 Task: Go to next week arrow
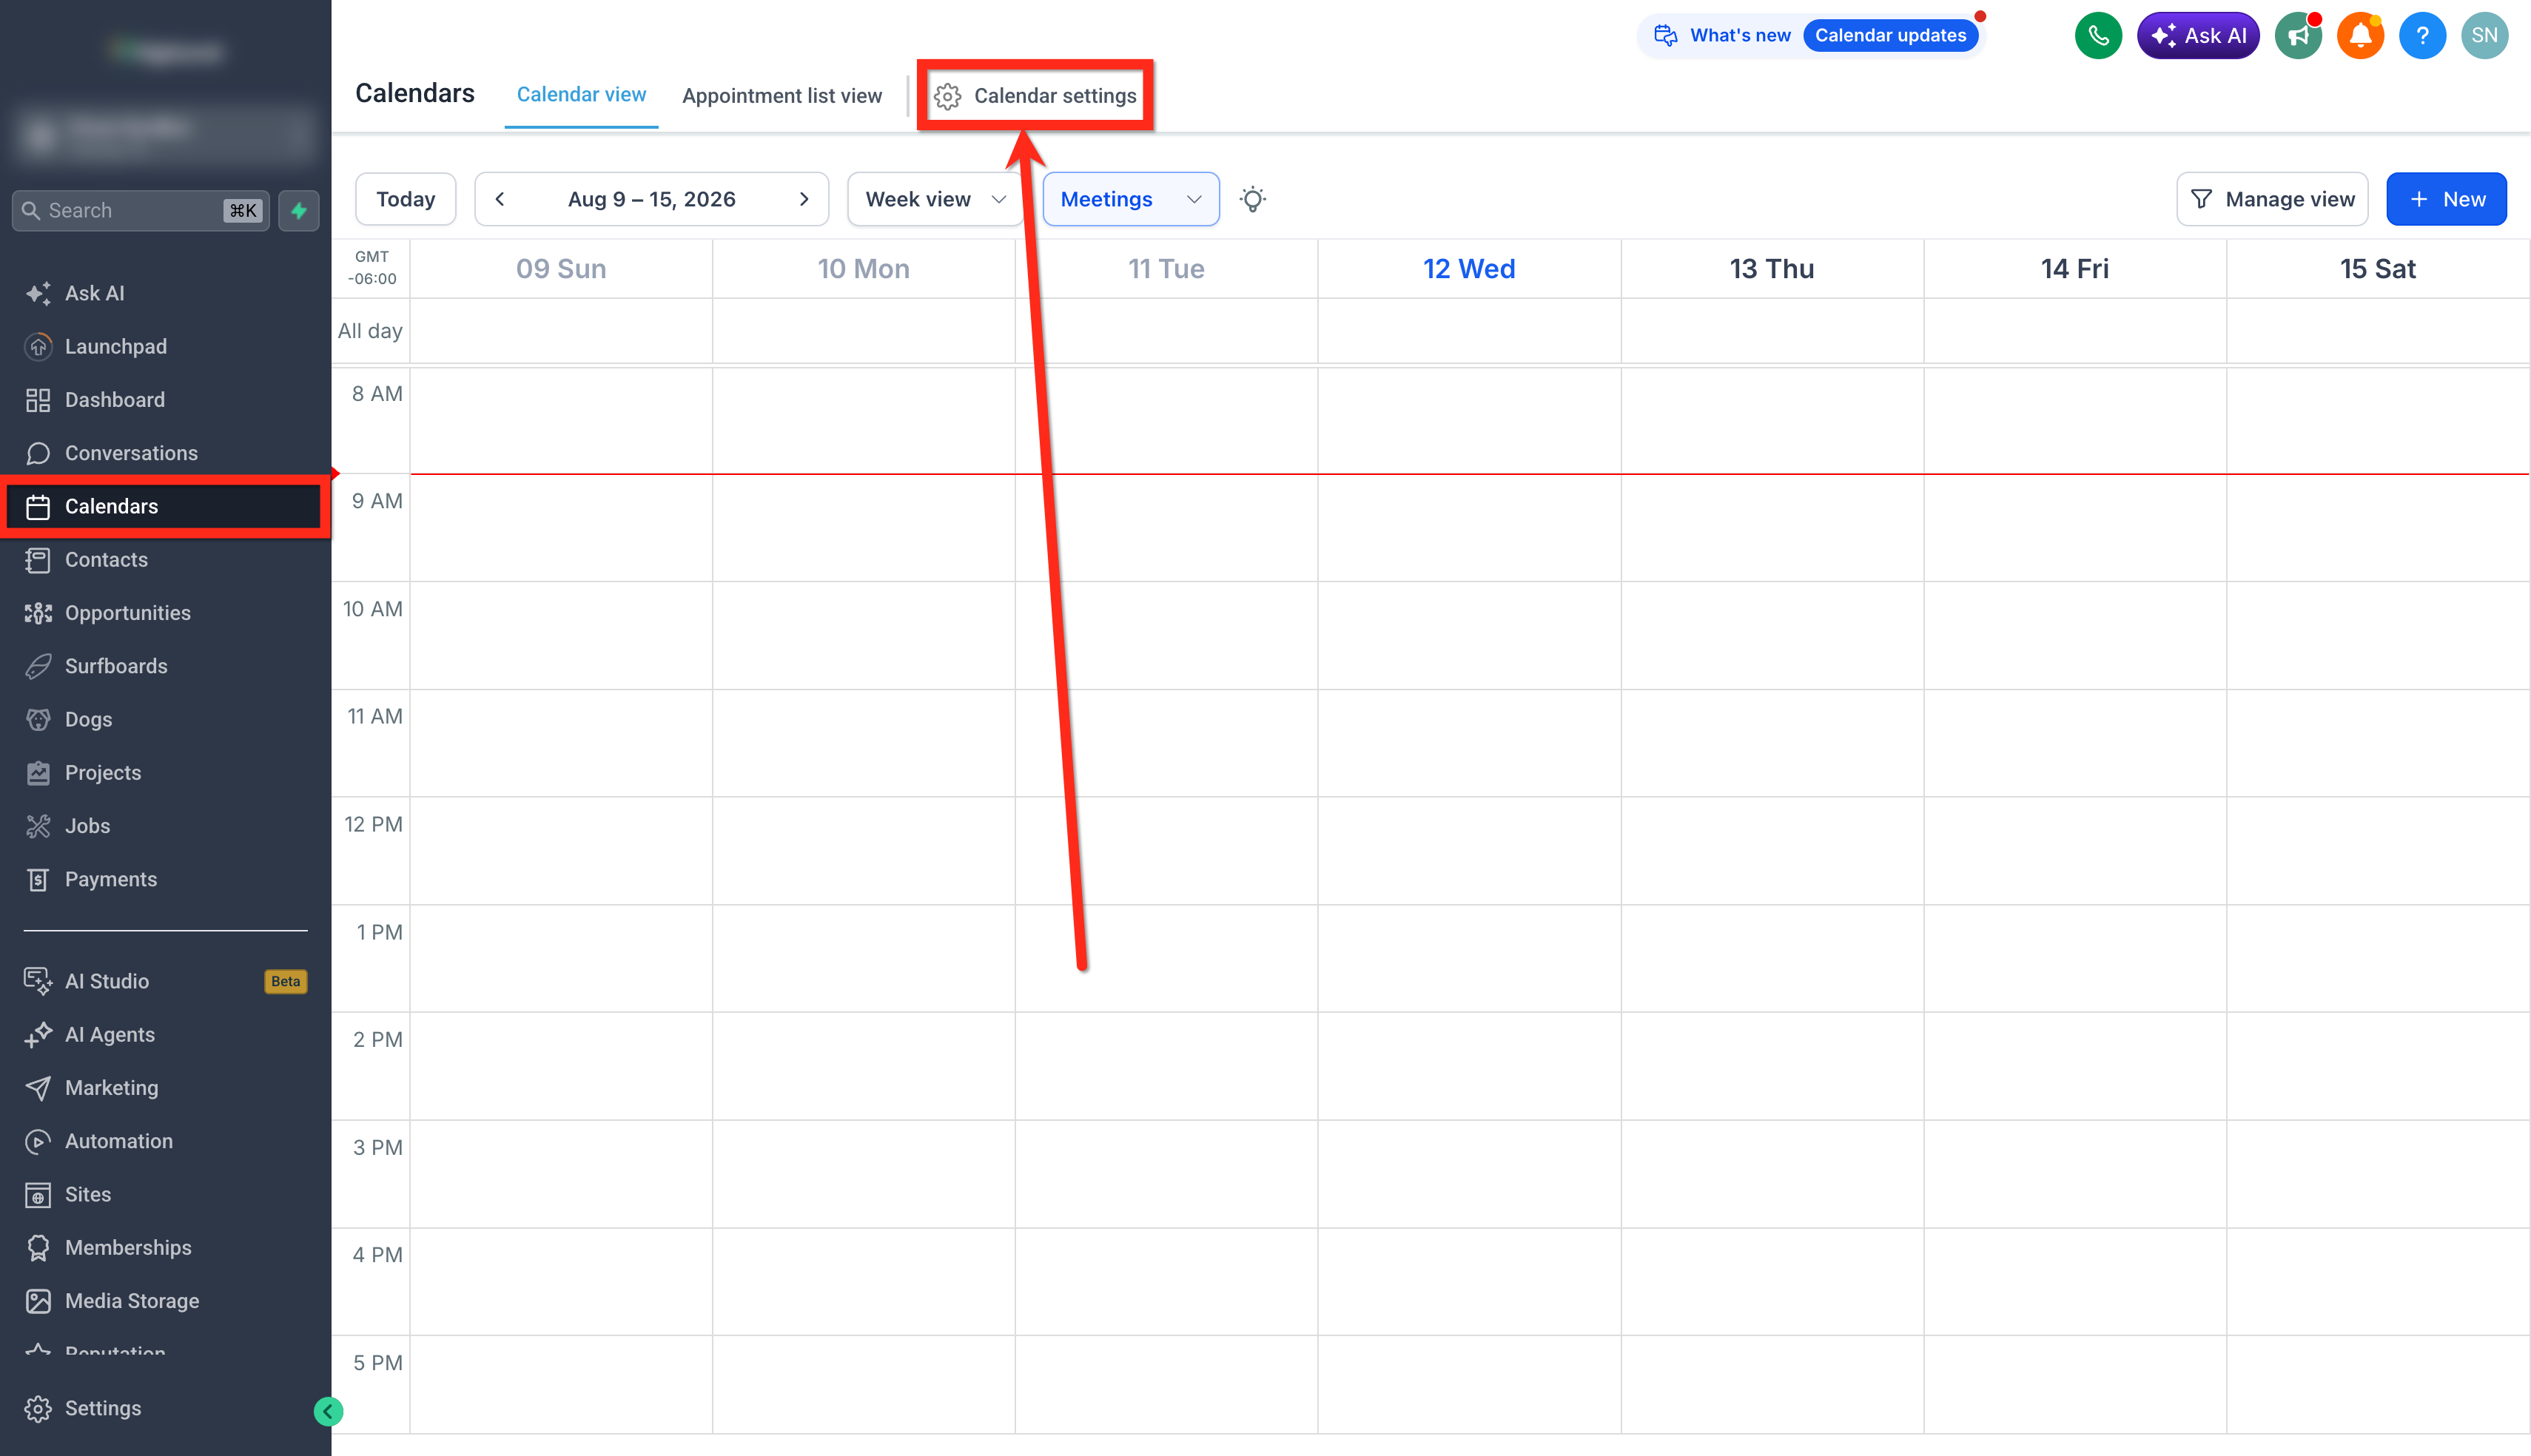tap(803, 199)
